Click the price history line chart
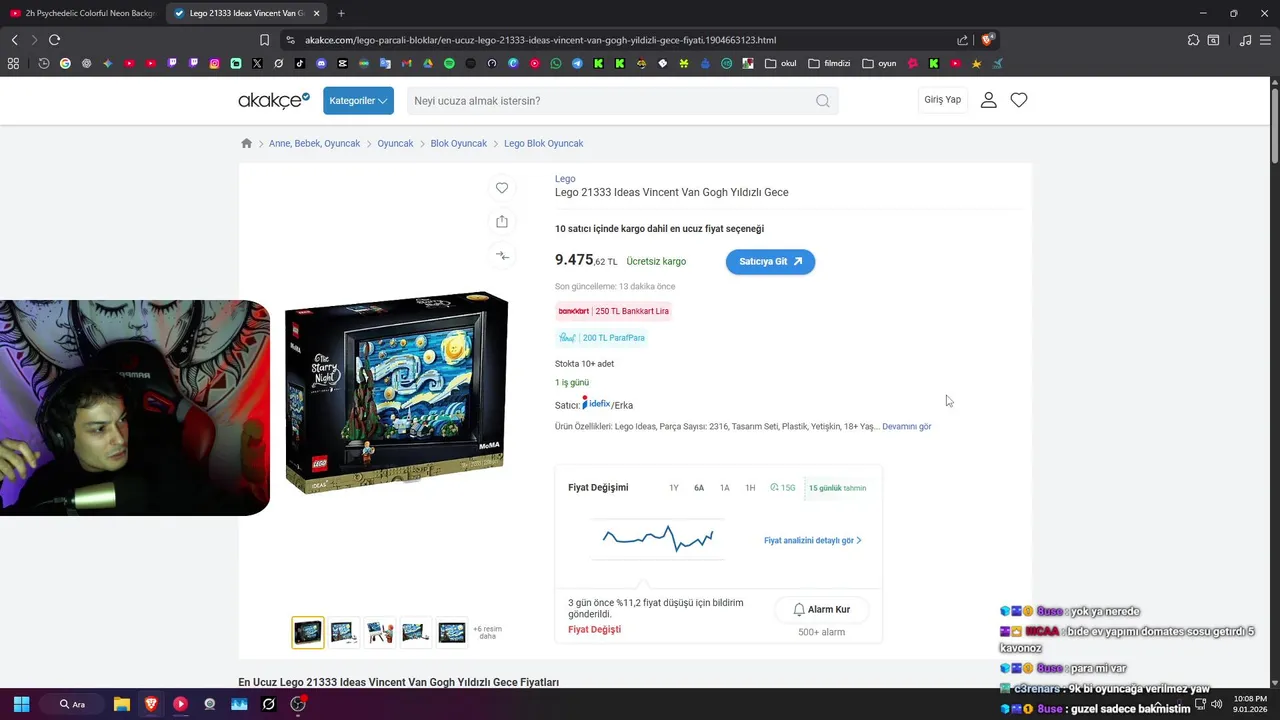 [657, 539]
